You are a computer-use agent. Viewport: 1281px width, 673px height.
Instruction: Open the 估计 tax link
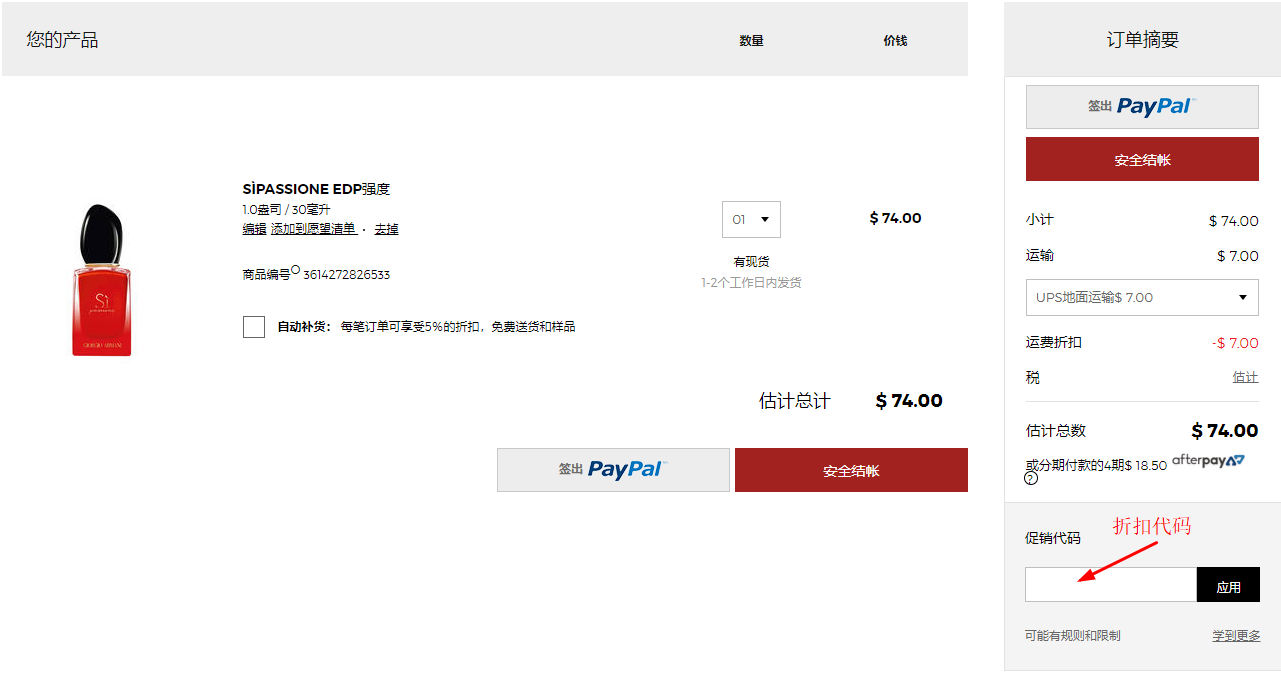1245,378
